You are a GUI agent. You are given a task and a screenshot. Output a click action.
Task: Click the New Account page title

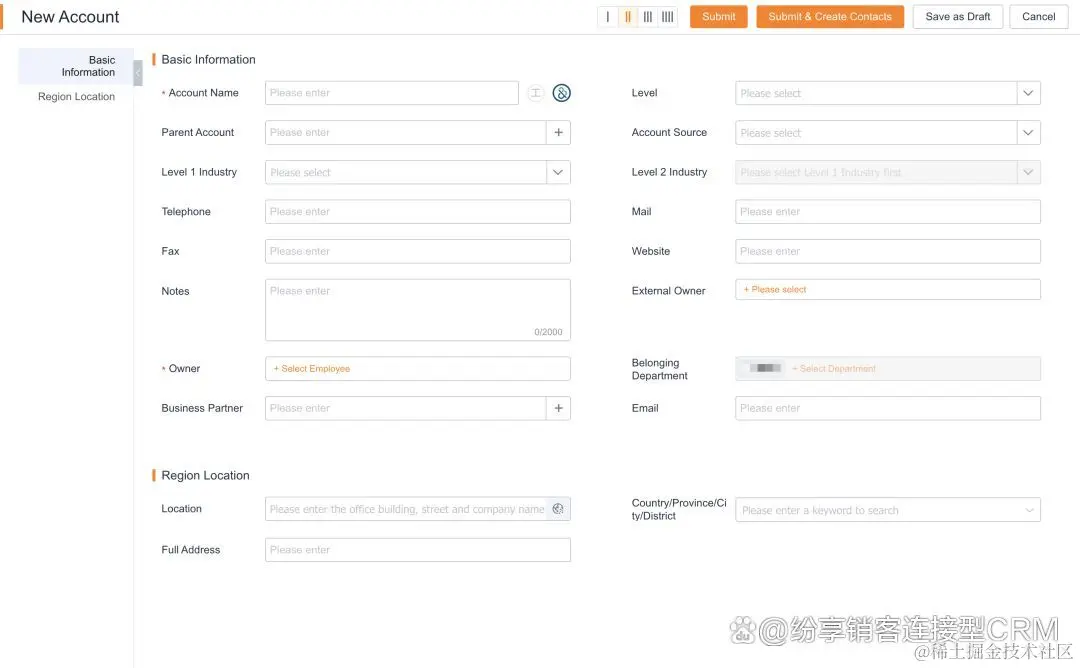pyautogui.click(x=70, y=17)
